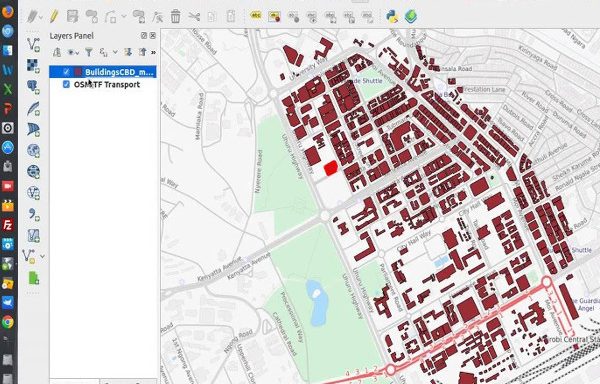Click the green stacked-layers plugin icon
The image size is (600, 384).
[411, 16]
